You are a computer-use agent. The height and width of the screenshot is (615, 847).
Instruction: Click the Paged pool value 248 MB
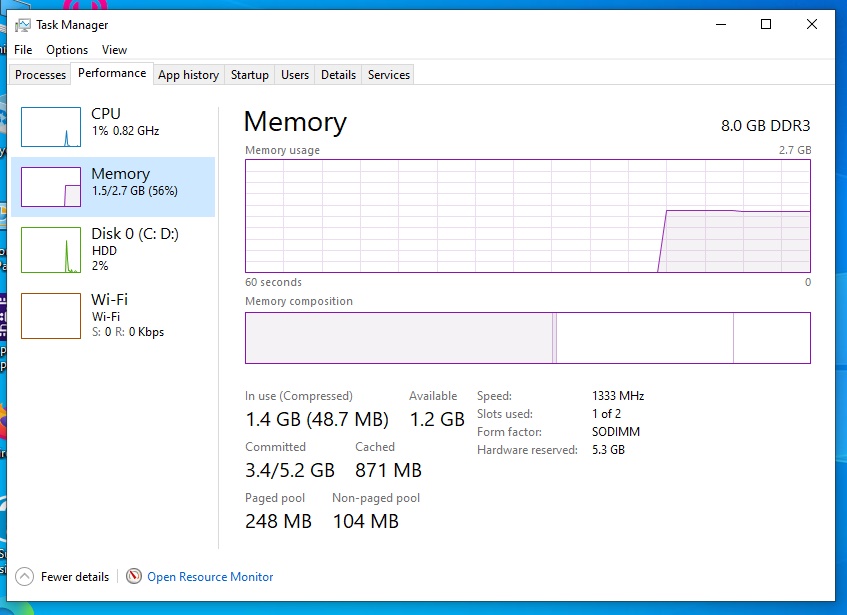tap(278, 521)
